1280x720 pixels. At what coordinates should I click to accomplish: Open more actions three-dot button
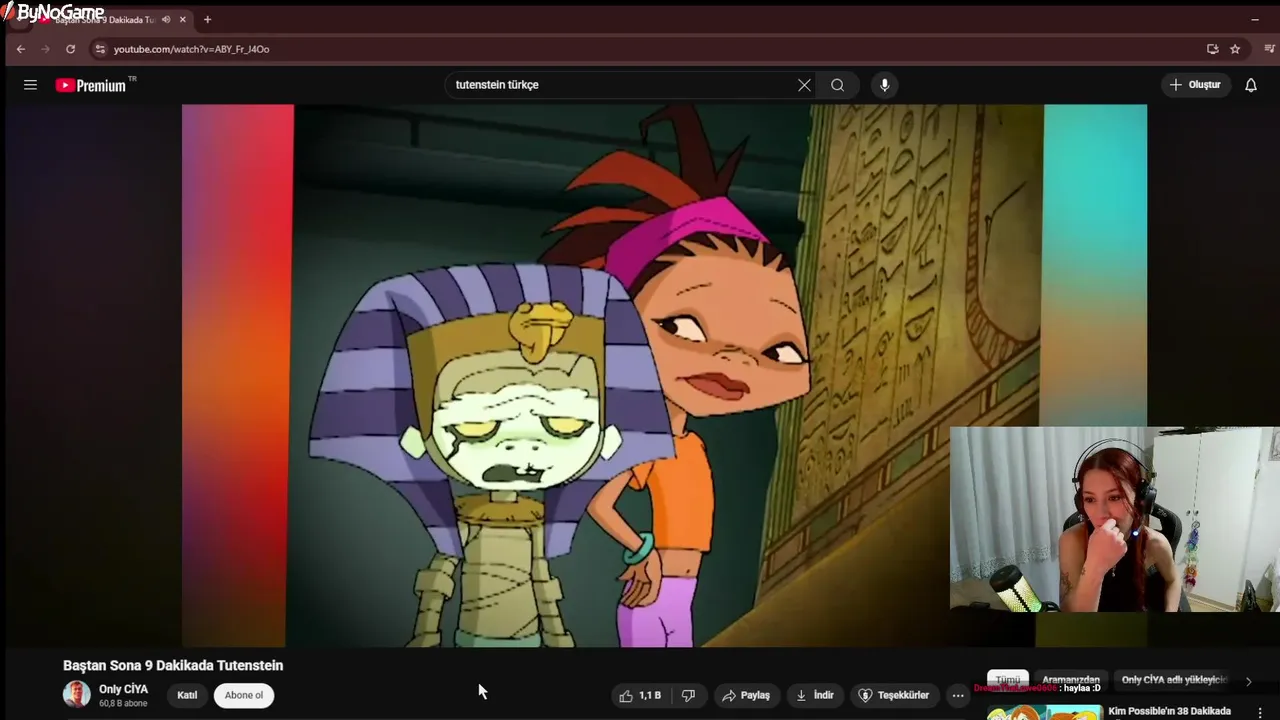coord(958,695)
